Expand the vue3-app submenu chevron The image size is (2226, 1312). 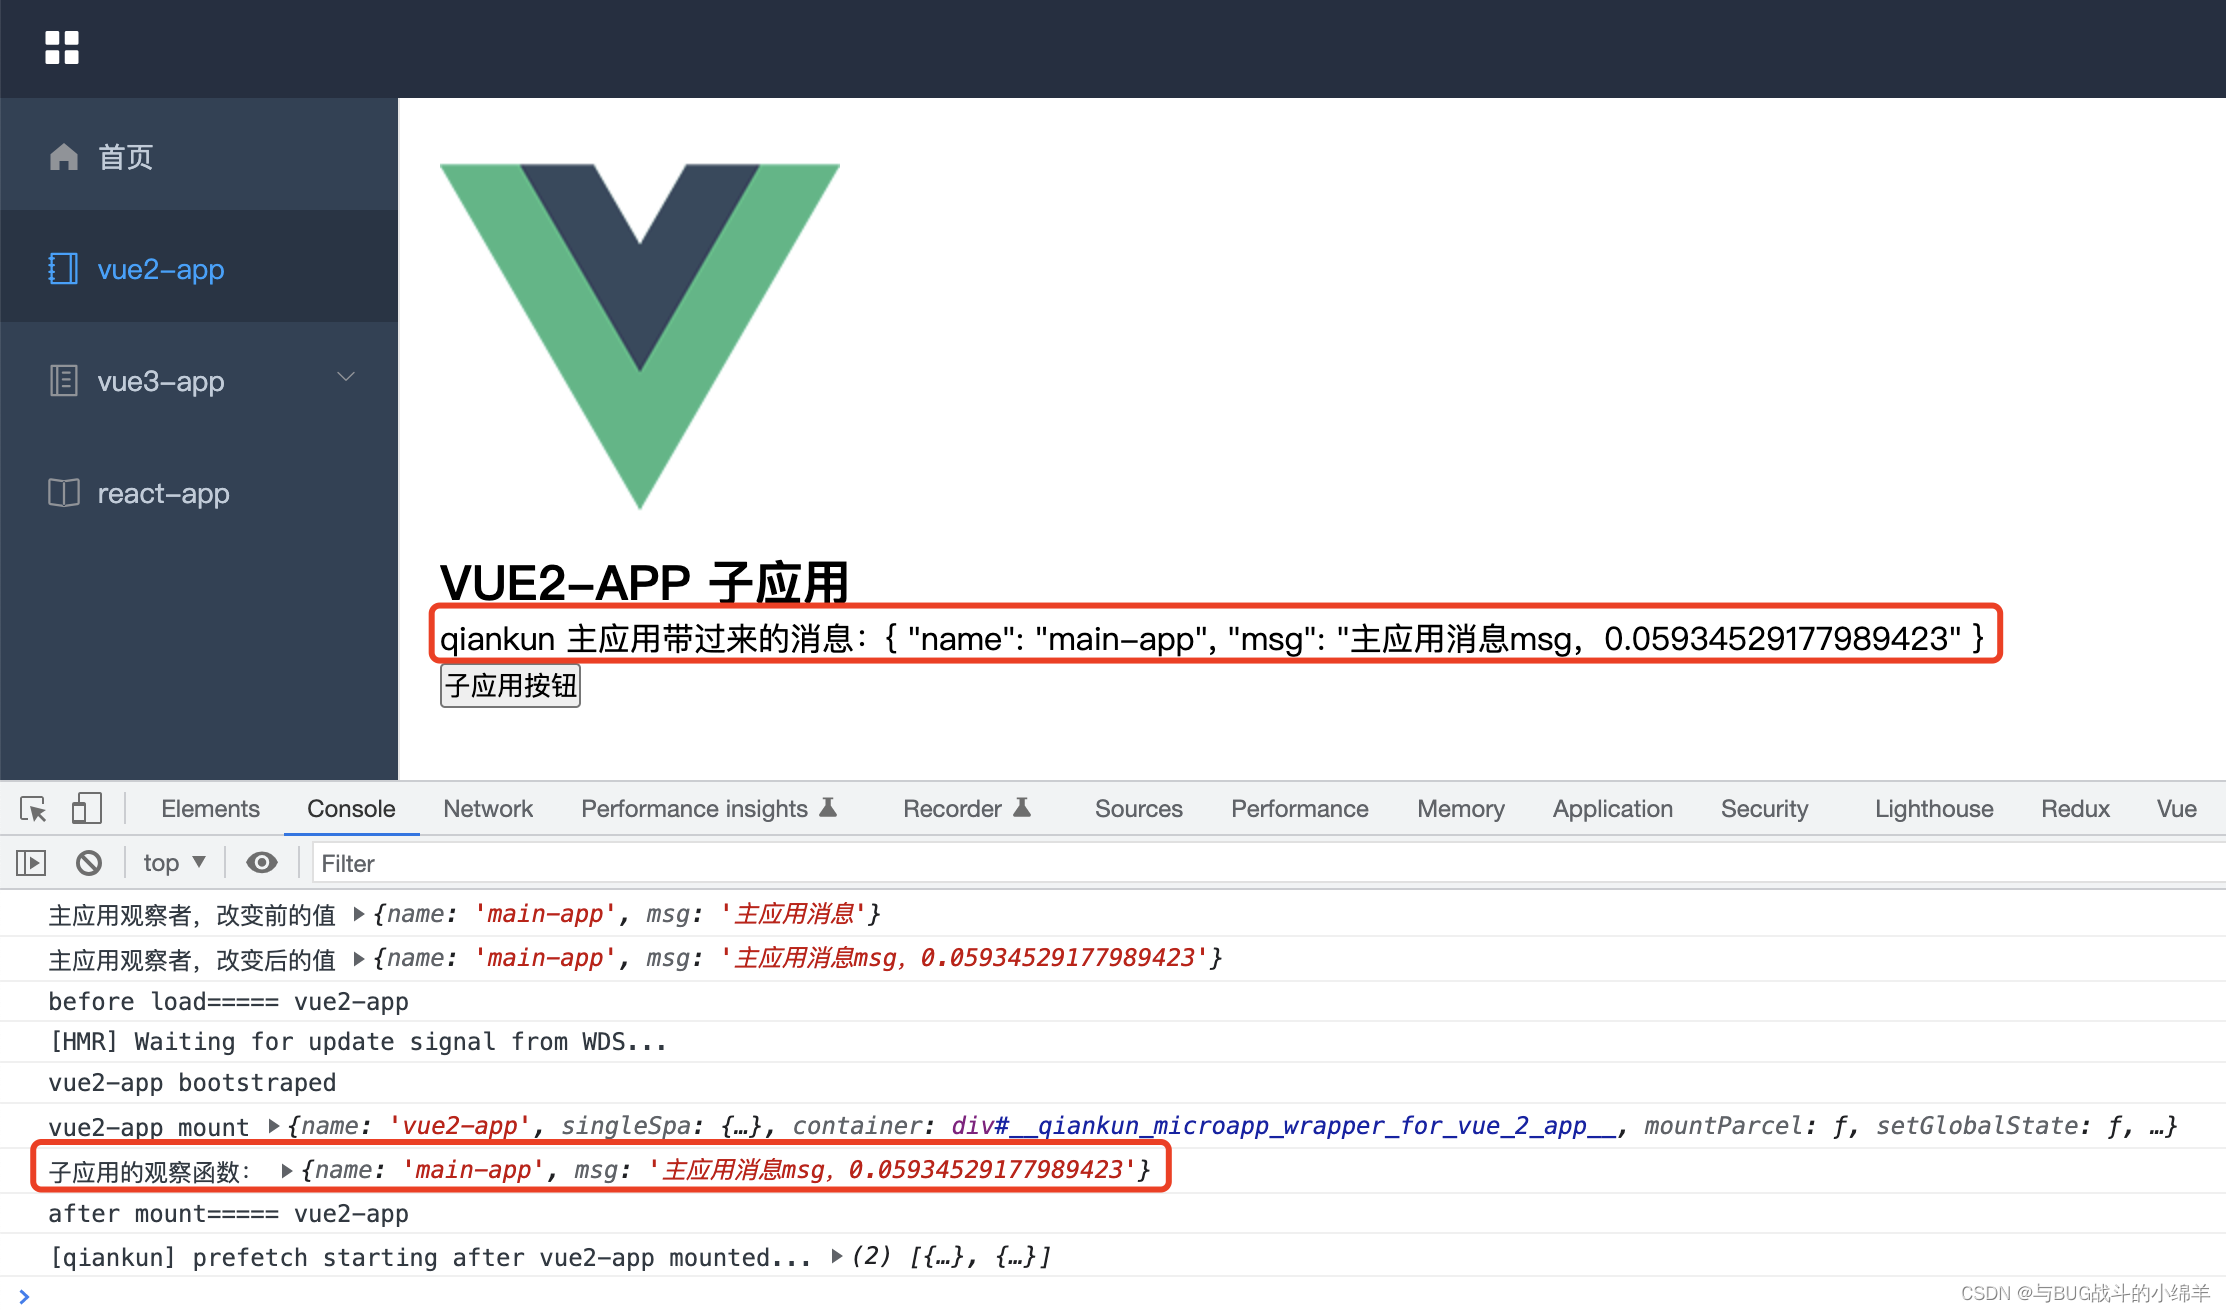pyautogui.click(x=346, y=378)
